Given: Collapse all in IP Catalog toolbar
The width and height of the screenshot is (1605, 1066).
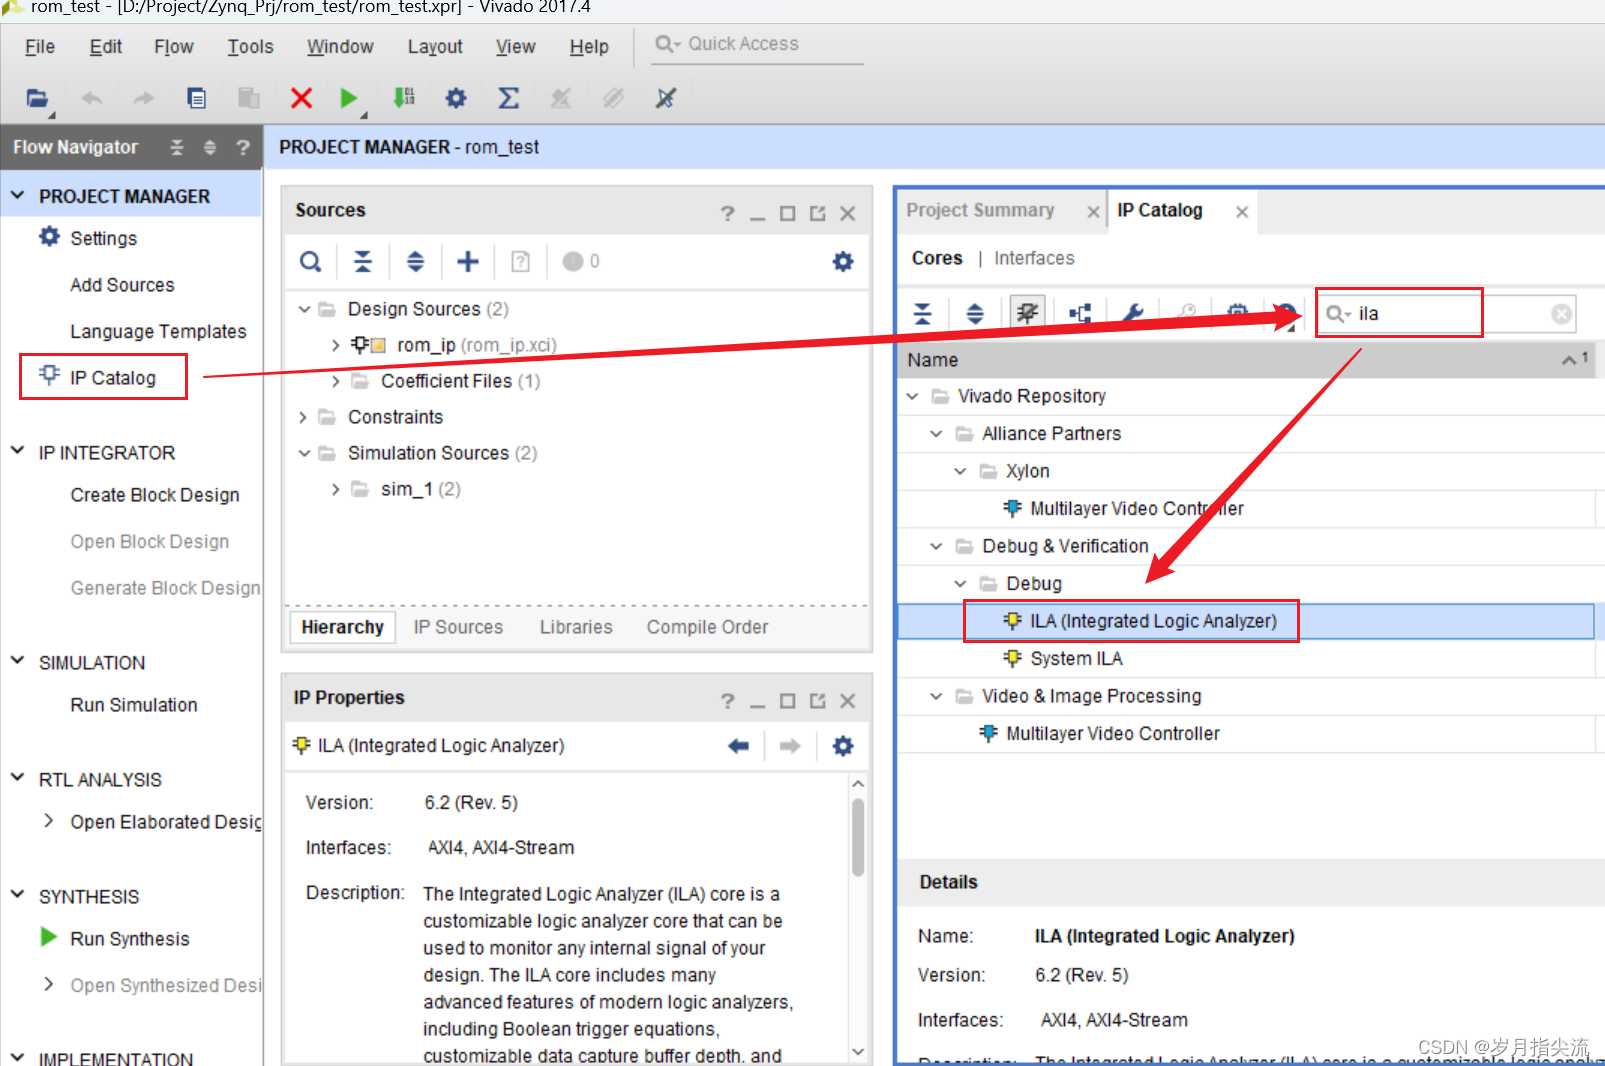Looking at the screenshot, I should pyautogui.click(x=923, y=314).
